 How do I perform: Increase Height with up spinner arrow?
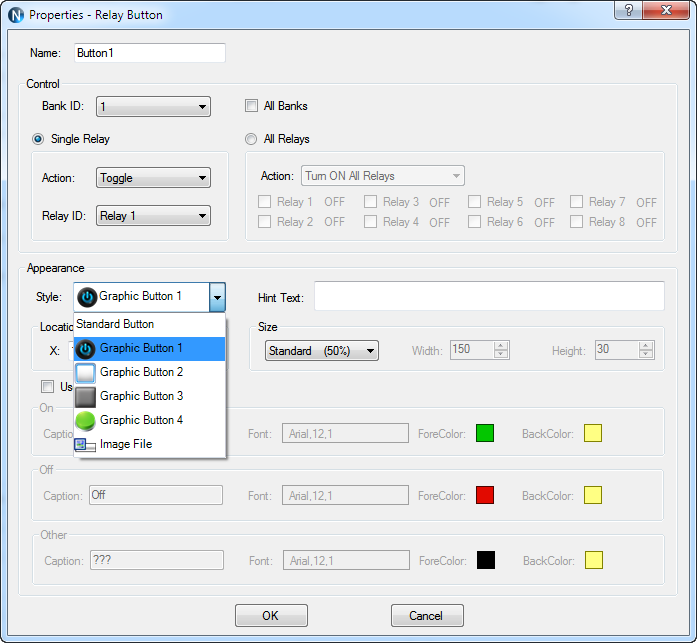646,346
